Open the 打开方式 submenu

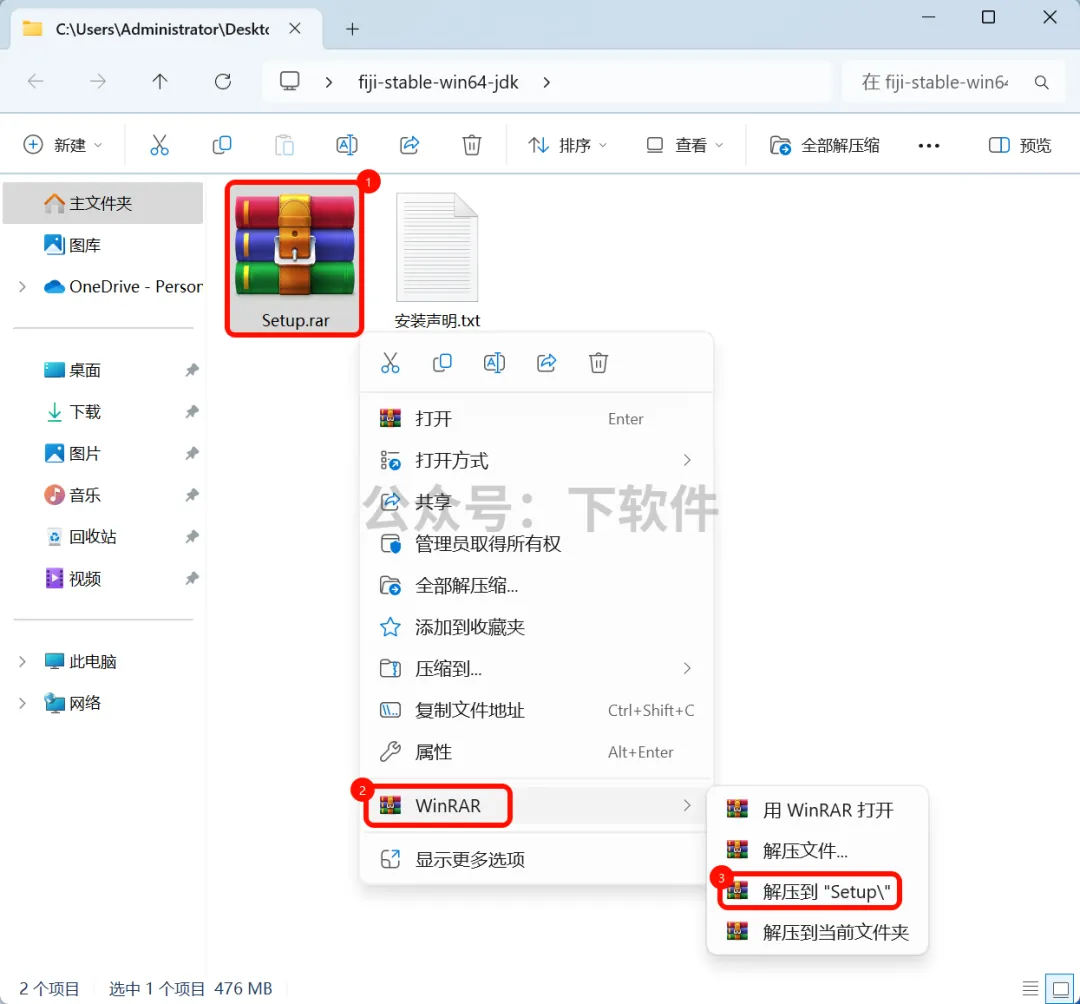(537, 460)
